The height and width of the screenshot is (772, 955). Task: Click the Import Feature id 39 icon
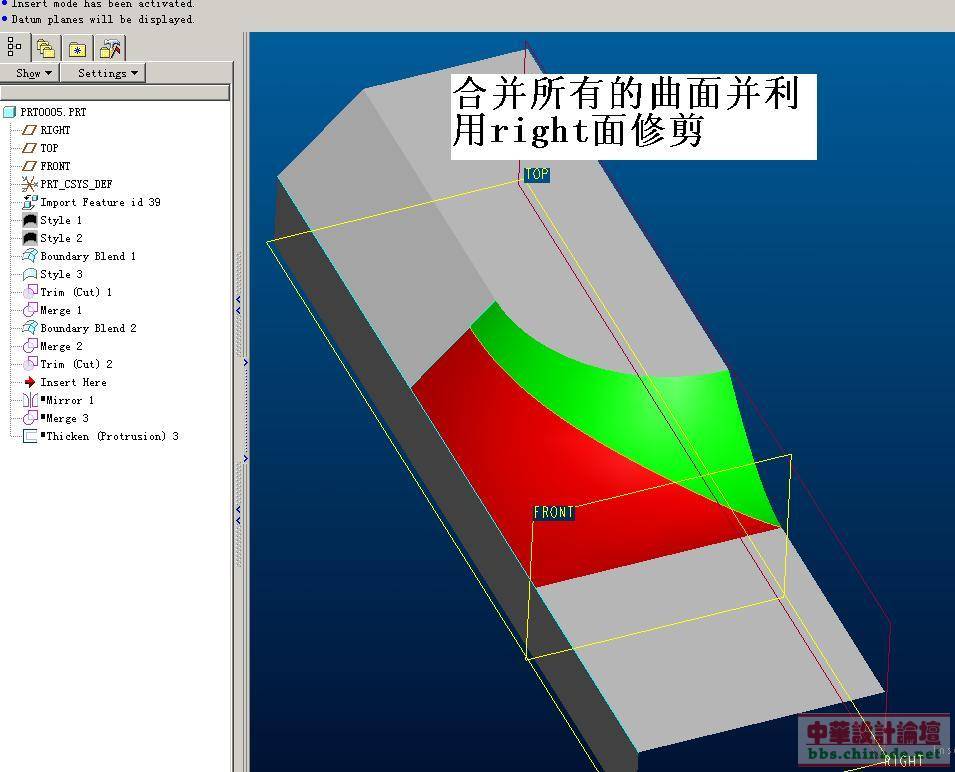coord(29,202)
